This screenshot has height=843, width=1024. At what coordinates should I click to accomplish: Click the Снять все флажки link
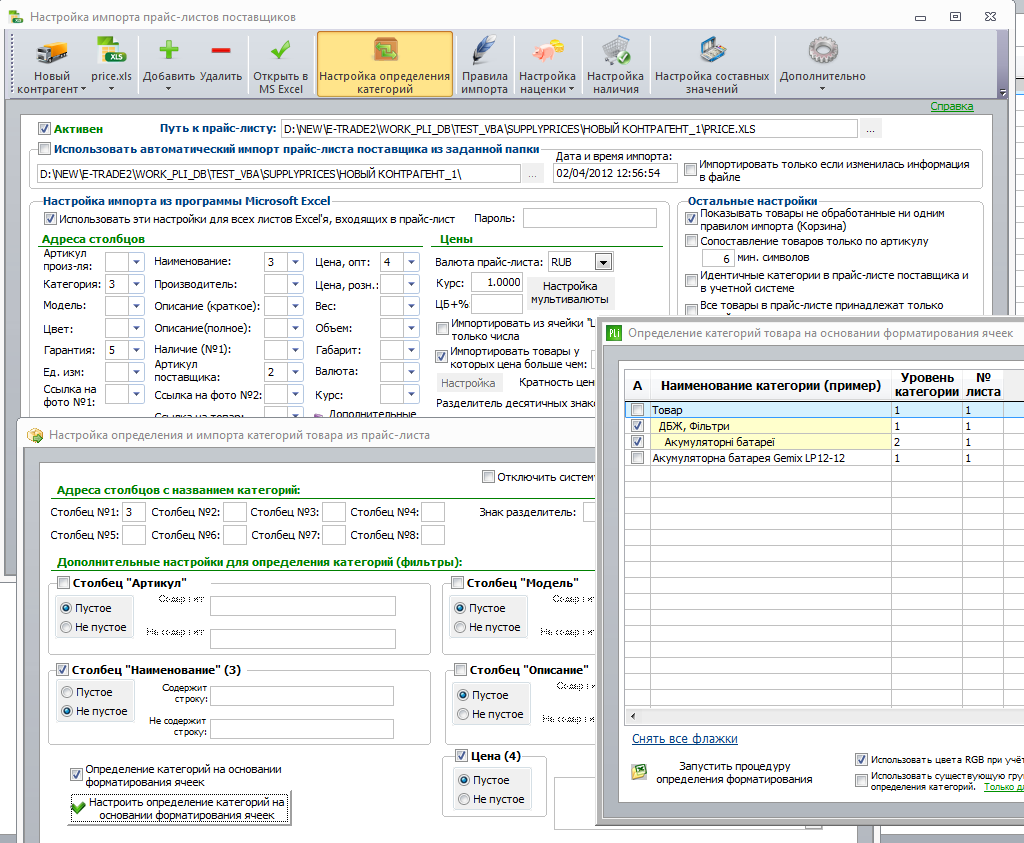tap(684, 739)
